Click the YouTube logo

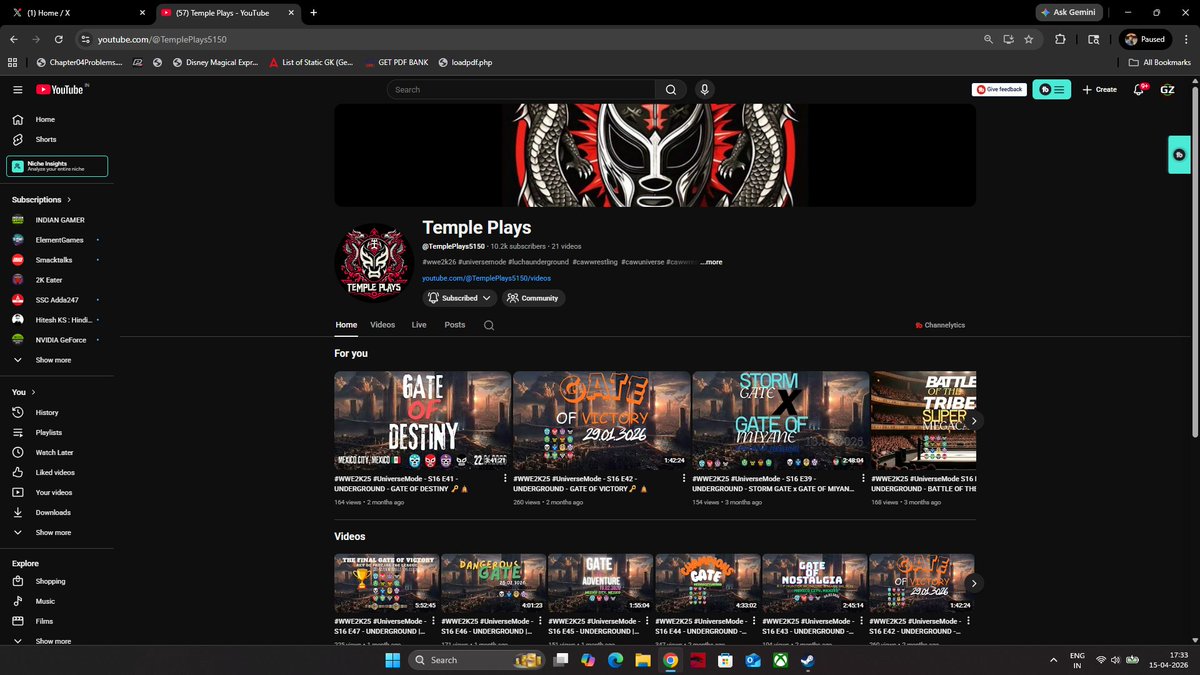pos(62,89)
